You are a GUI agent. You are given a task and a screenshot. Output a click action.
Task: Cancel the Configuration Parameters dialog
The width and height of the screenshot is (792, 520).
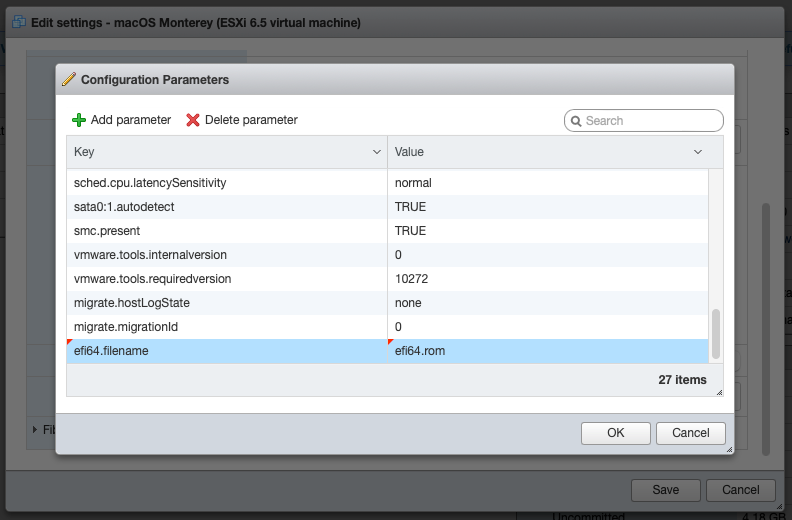pyautogui.click(x=690, y=432)
